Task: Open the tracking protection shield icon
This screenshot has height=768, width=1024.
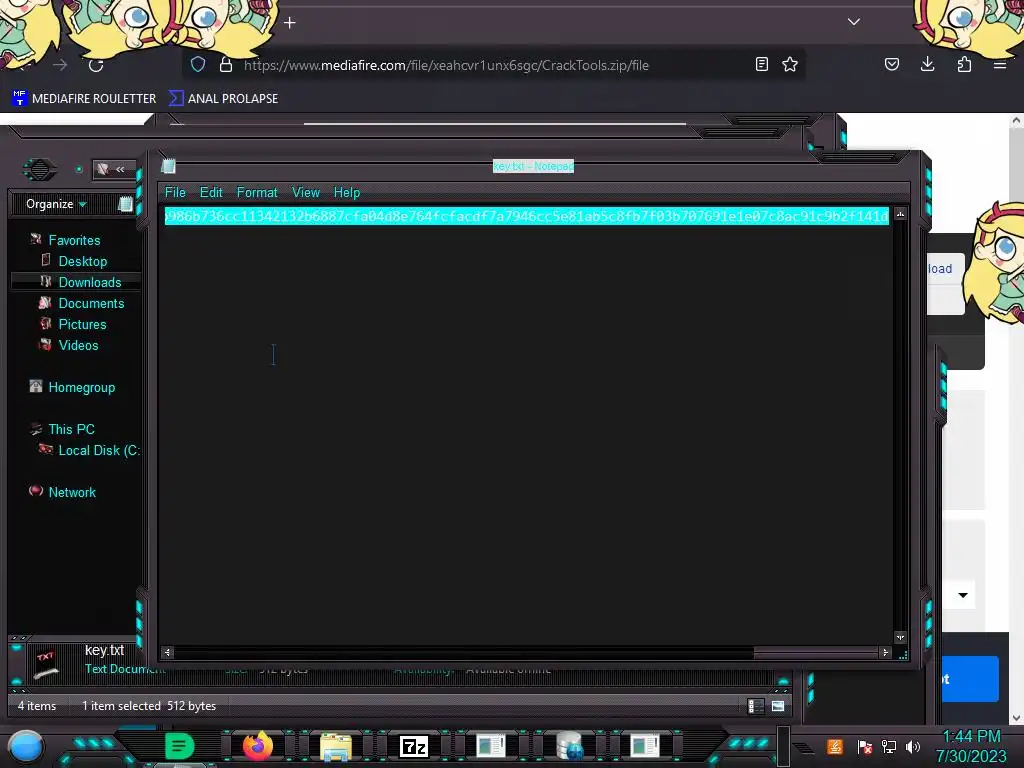Action: coord(198,64)
